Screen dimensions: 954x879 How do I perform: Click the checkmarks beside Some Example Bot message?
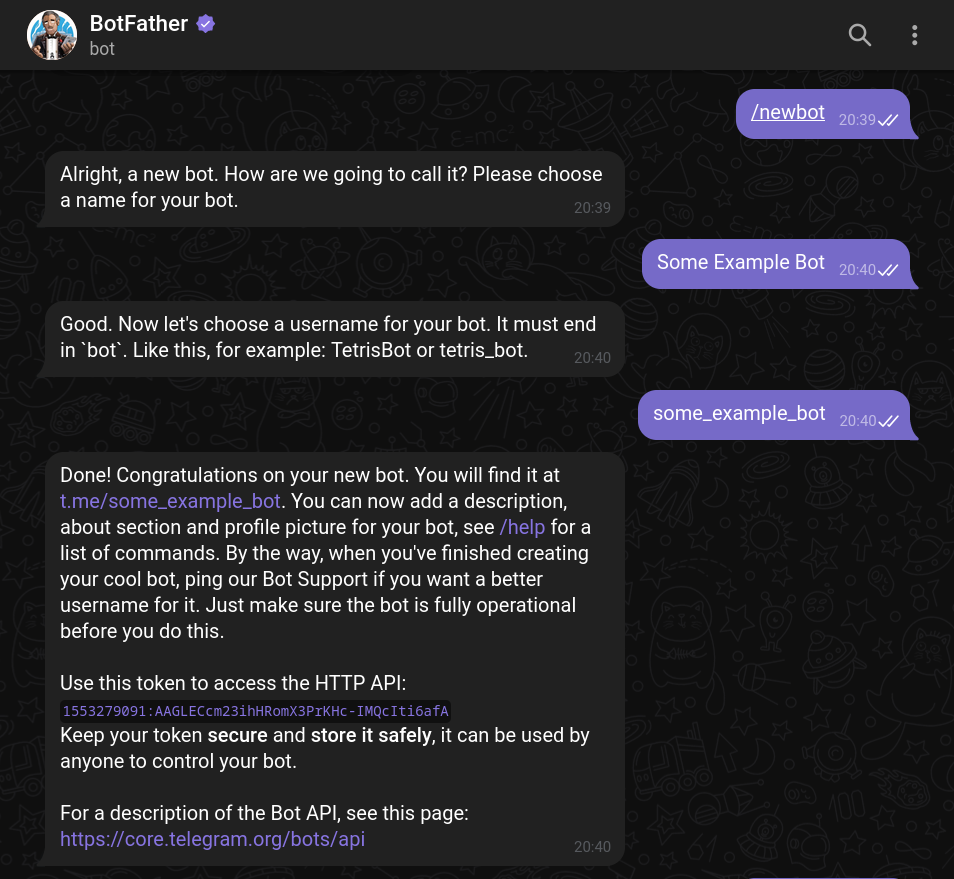(x=888, y=271)
